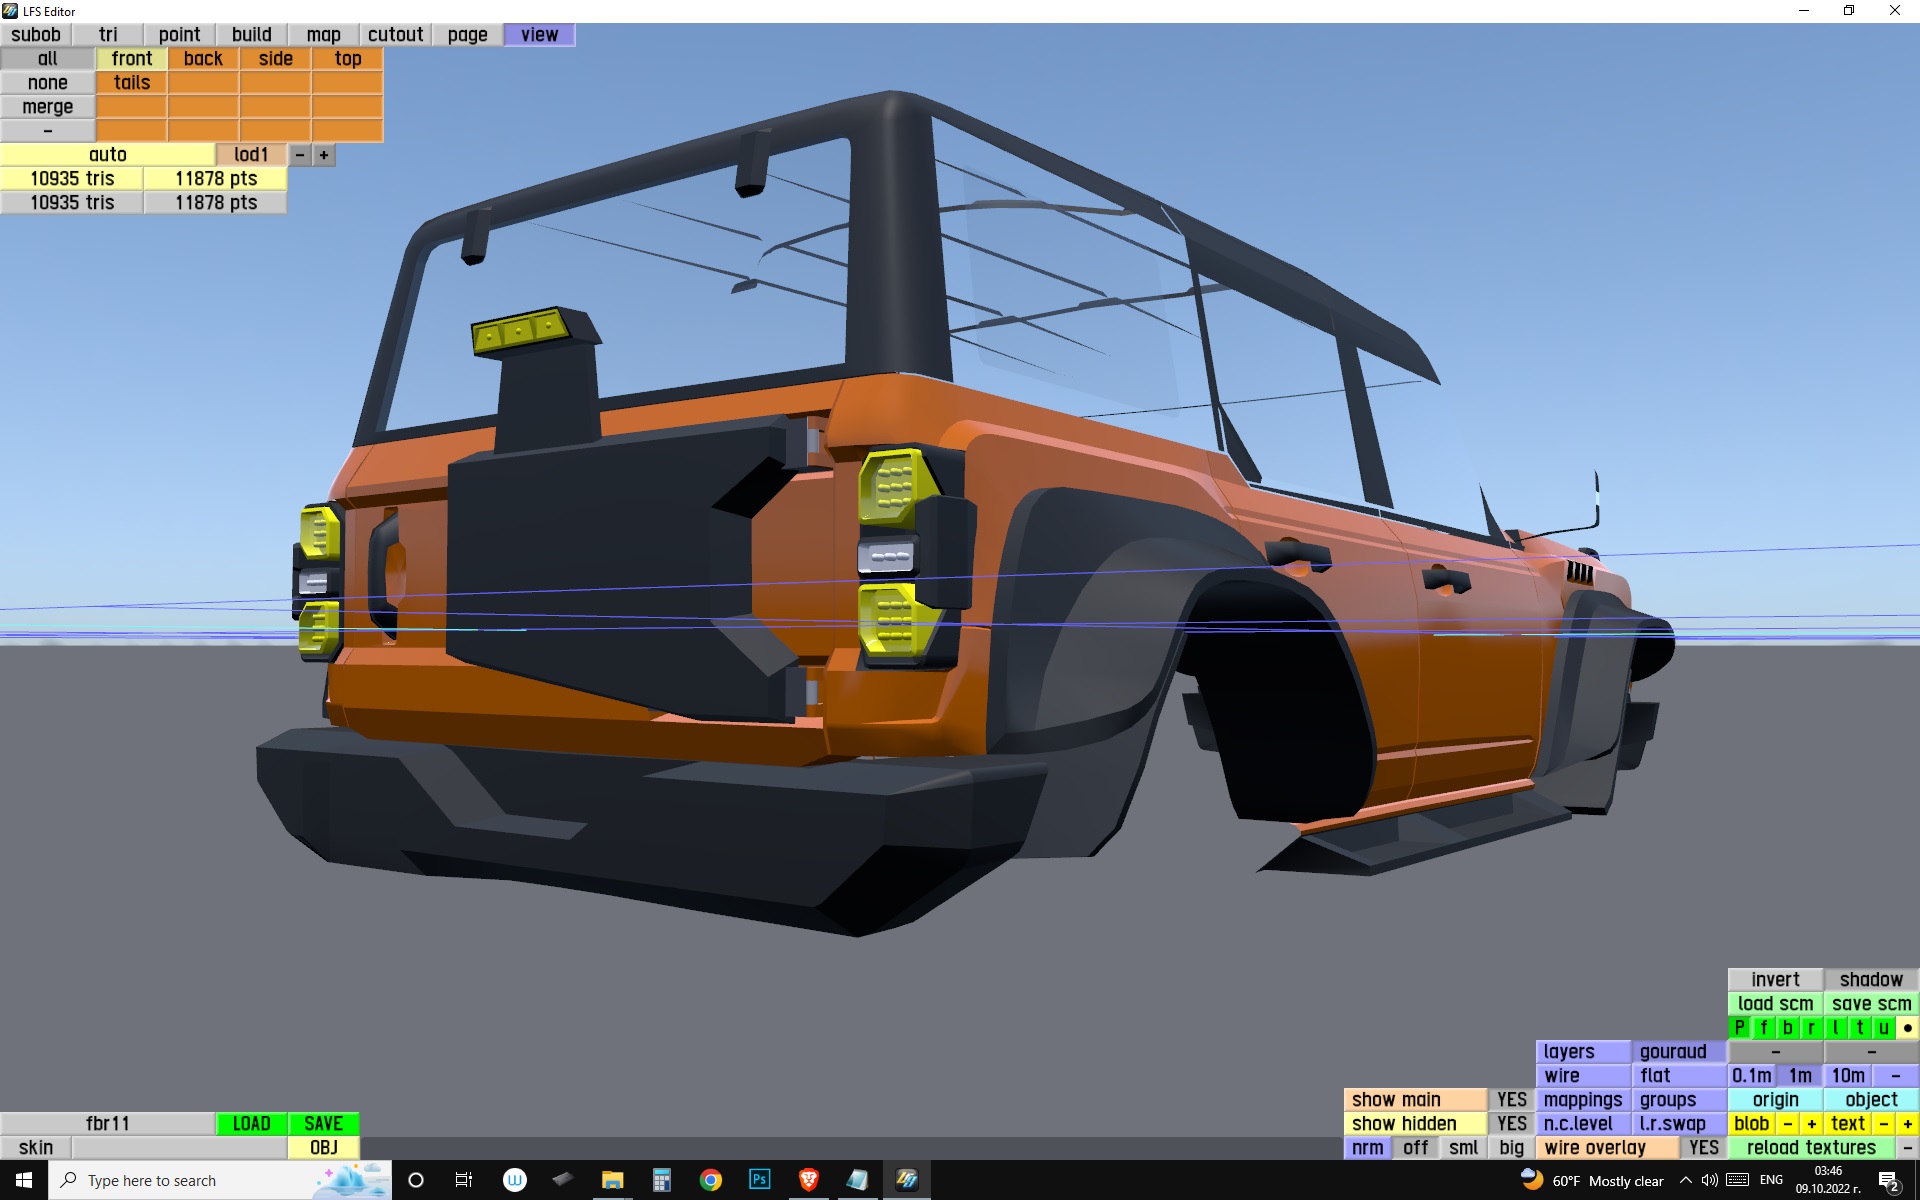Click reload textures button

[1810, 1148]
